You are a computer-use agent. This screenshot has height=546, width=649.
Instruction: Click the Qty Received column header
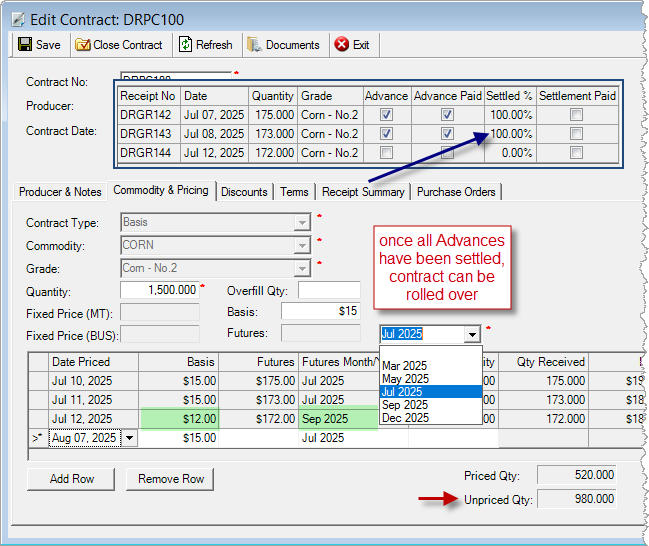pos(543,362)
